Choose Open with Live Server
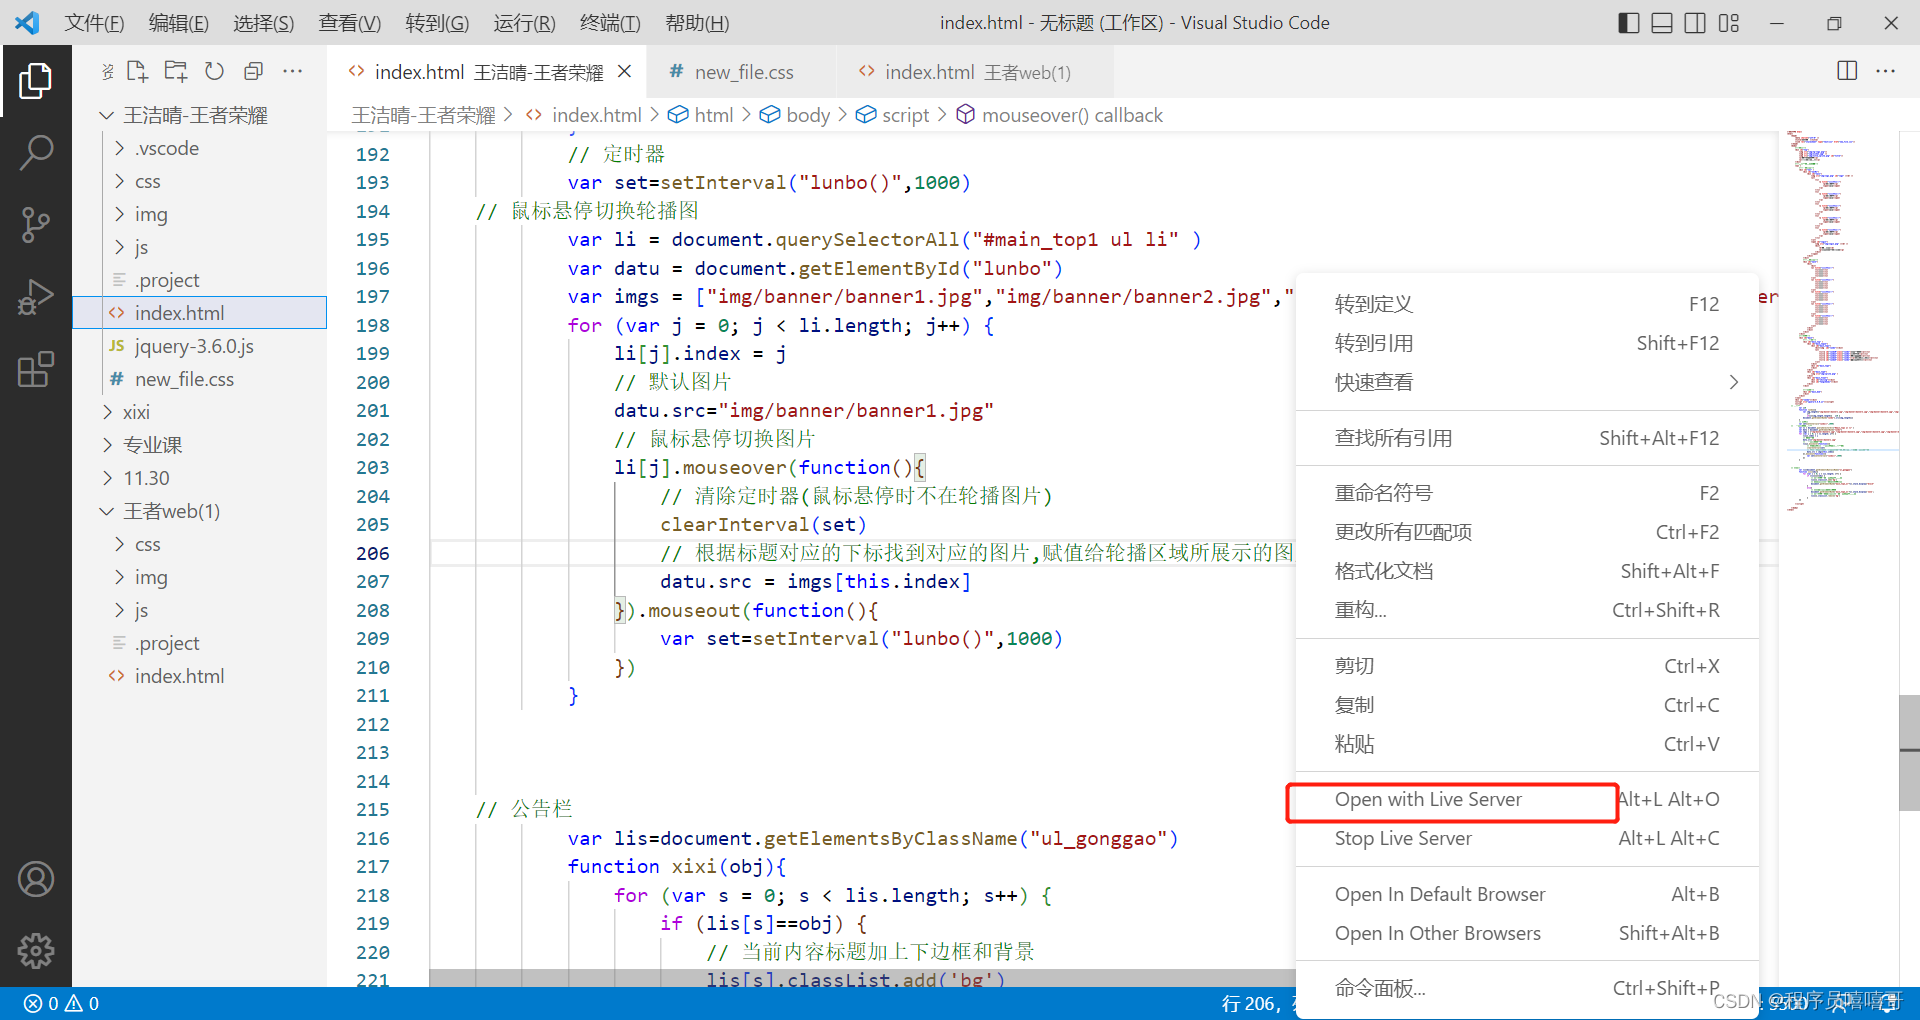 pyautogui.click(x=1527, y=799)
